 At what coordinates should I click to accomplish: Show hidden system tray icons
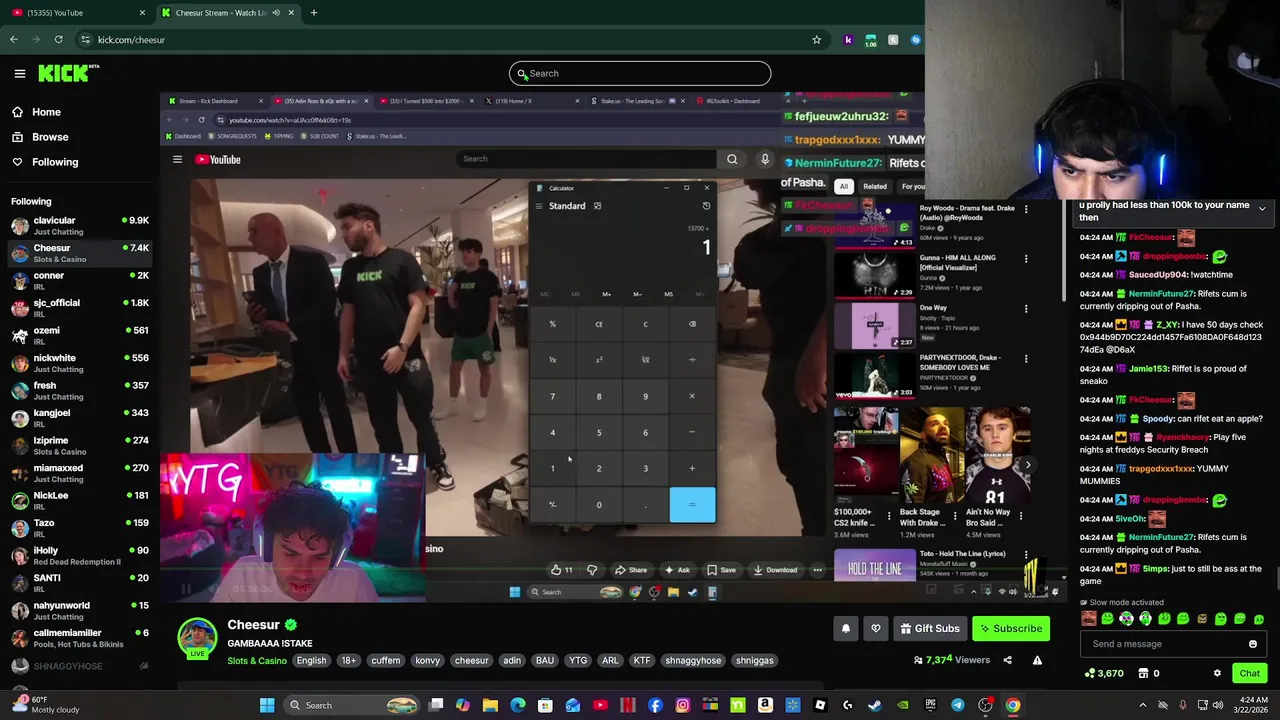pyautogui.click(x=1143, y=705)
